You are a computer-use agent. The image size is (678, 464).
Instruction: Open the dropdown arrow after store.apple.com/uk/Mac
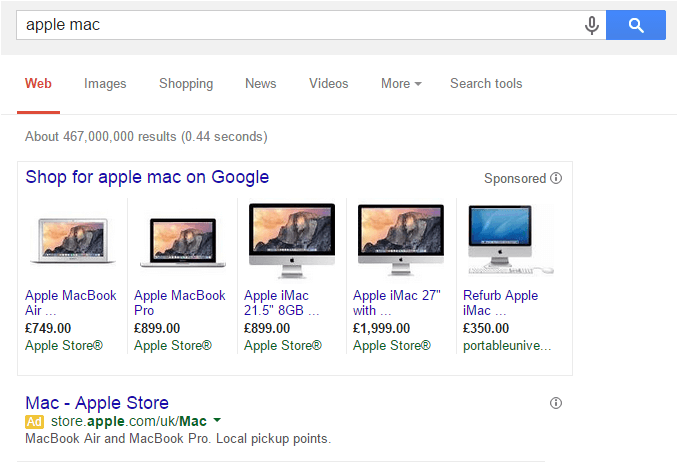pos(217,420)
